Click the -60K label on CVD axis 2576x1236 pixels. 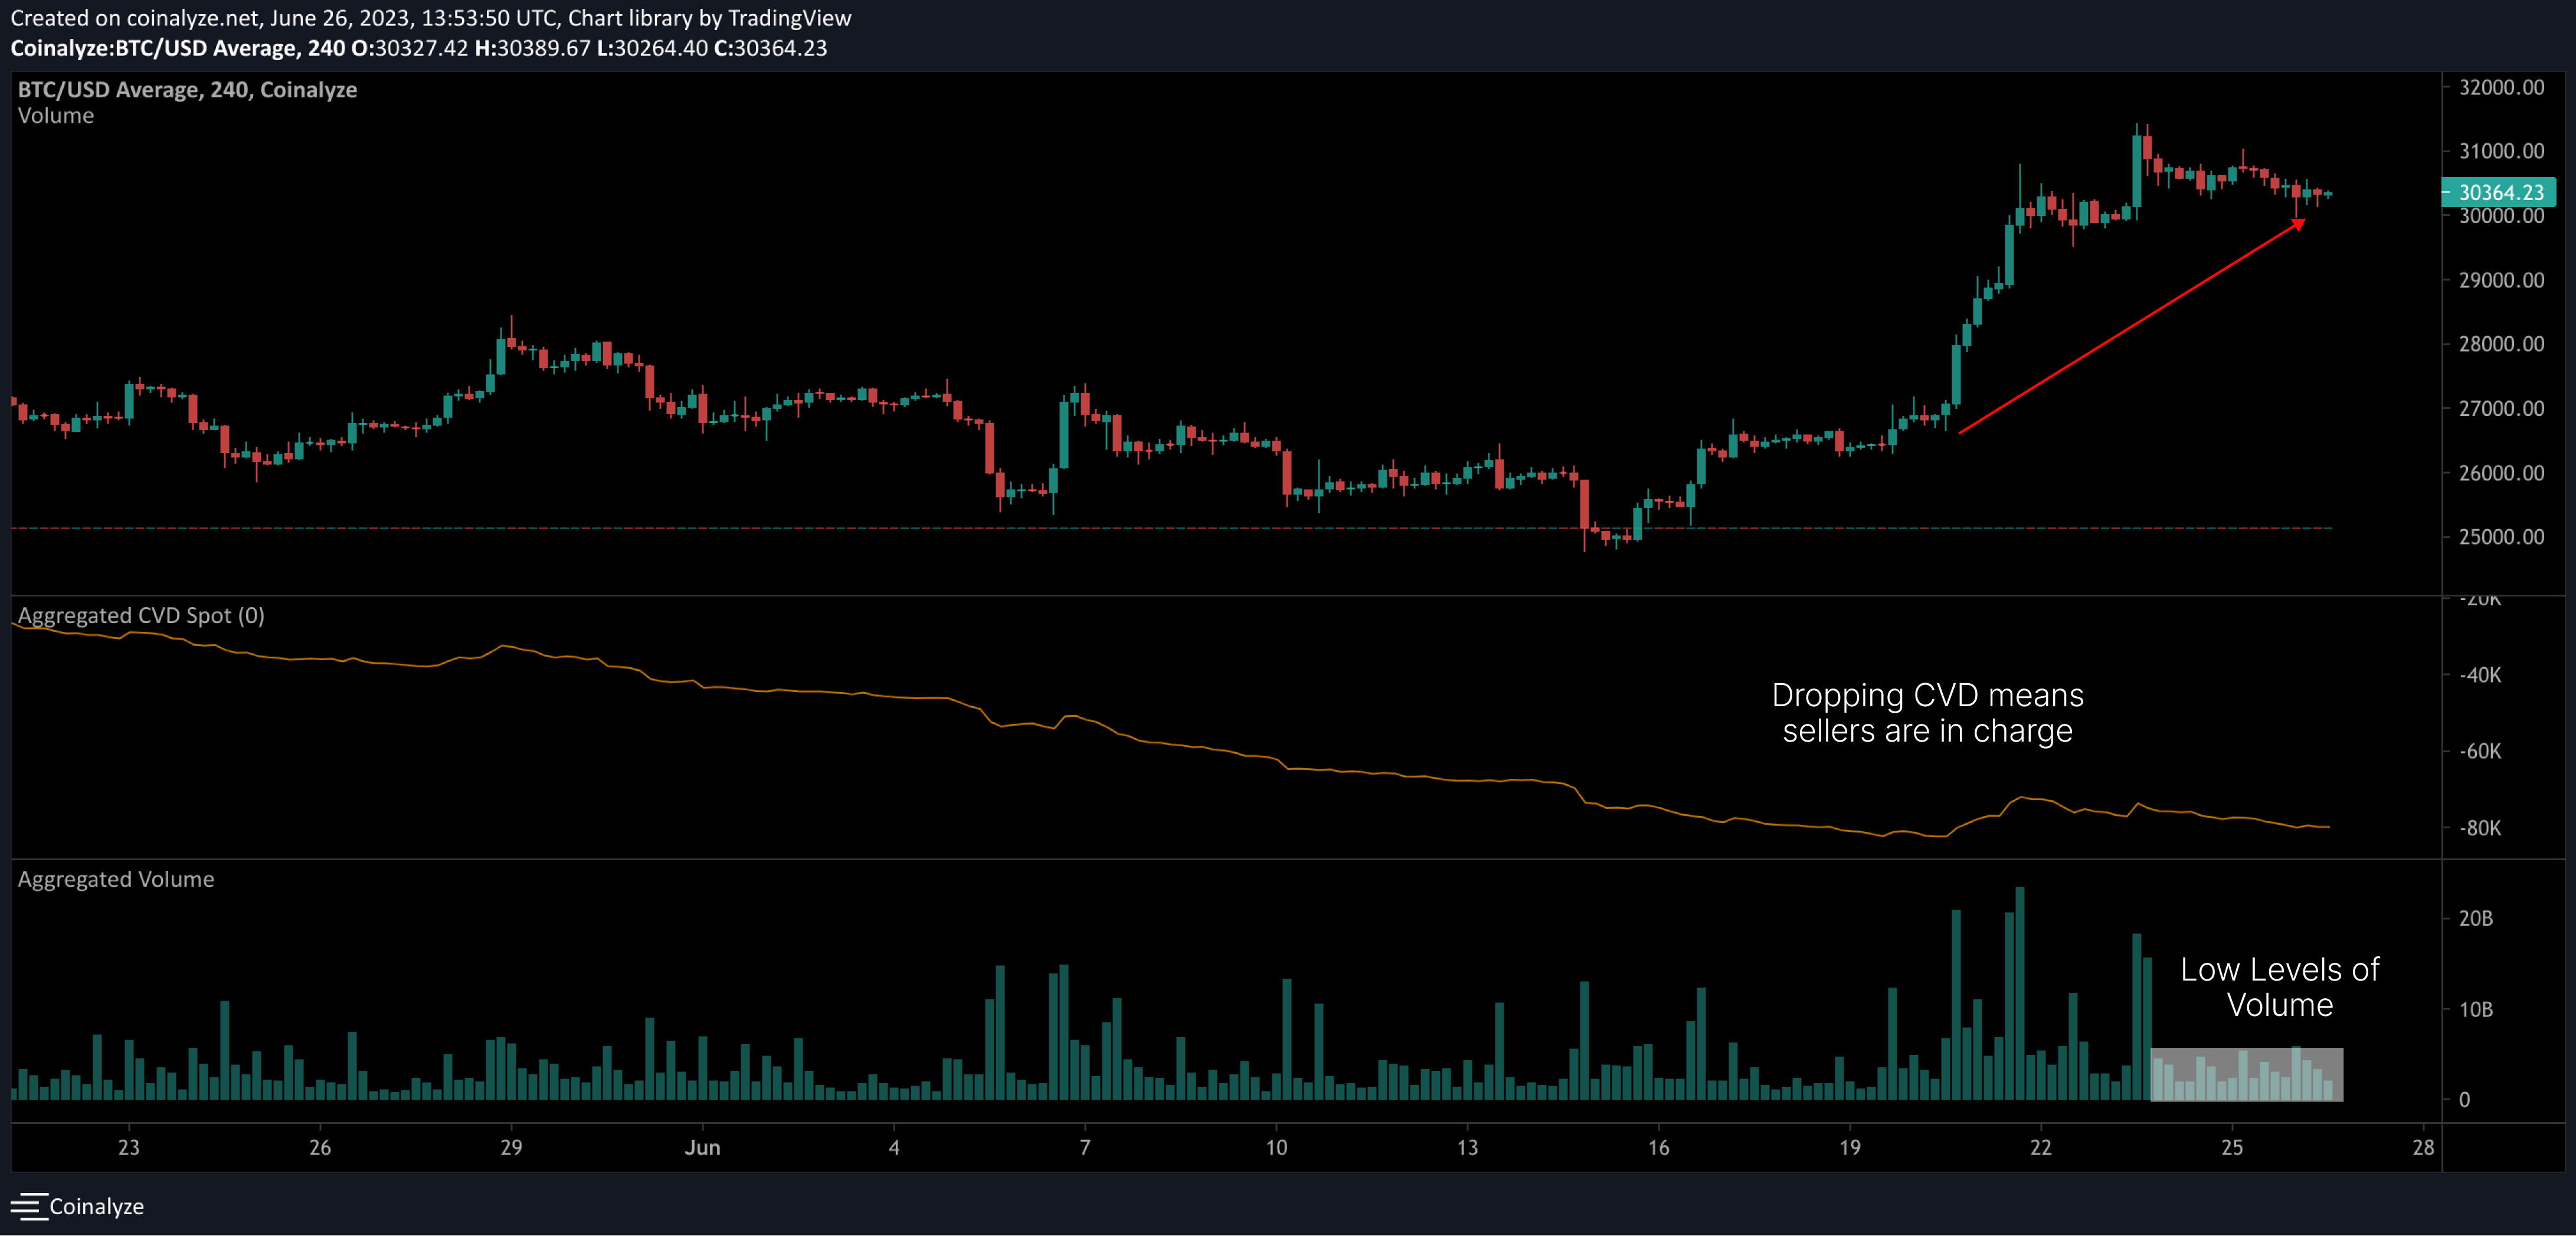pyautogui.click(x=2480, y=751)
